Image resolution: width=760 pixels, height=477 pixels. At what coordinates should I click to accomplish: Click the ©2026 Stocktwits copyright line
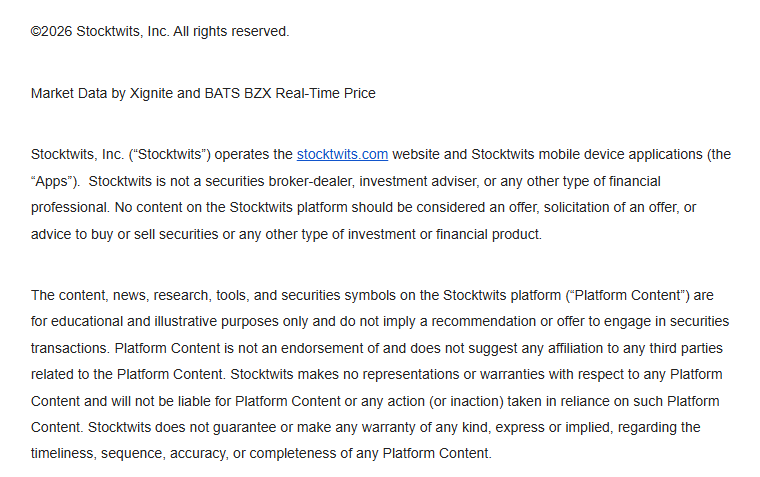(x=160, y=32)
